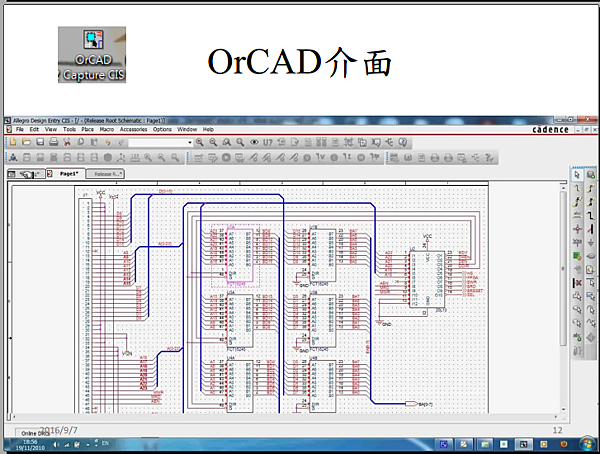This screenshot has width=600, height=454.
Task: Click the taskbar clock showing 18:56
Action: 30,444
